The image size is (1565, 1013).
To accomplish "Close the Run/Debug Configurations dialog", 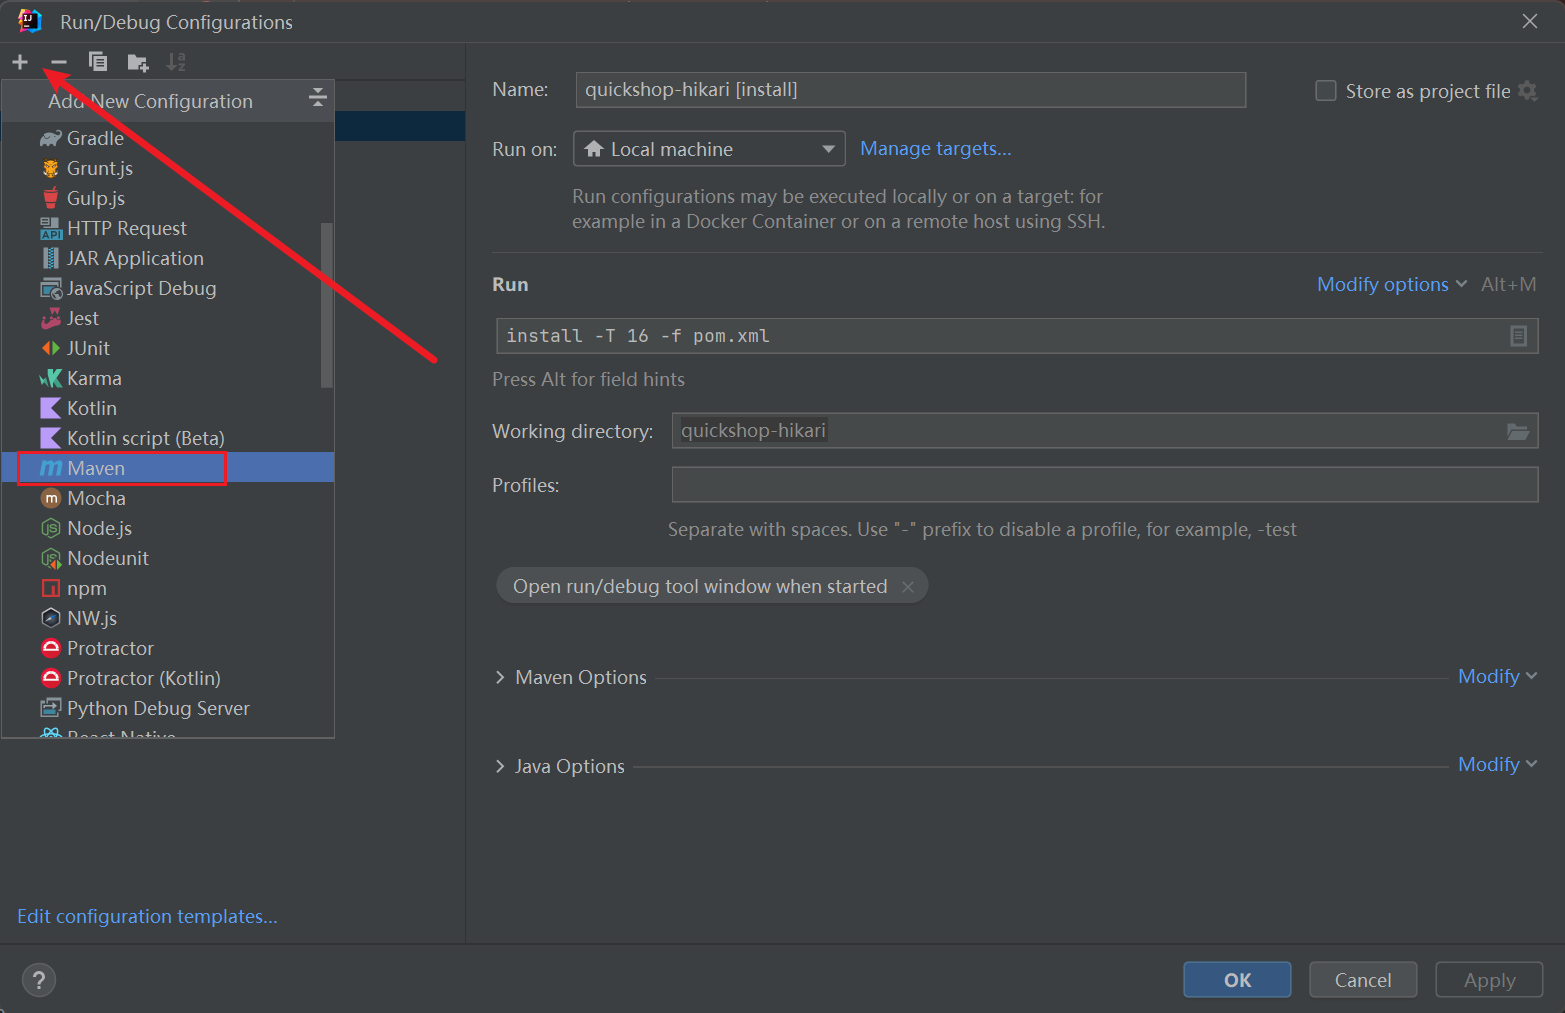I will [1530, 21].
